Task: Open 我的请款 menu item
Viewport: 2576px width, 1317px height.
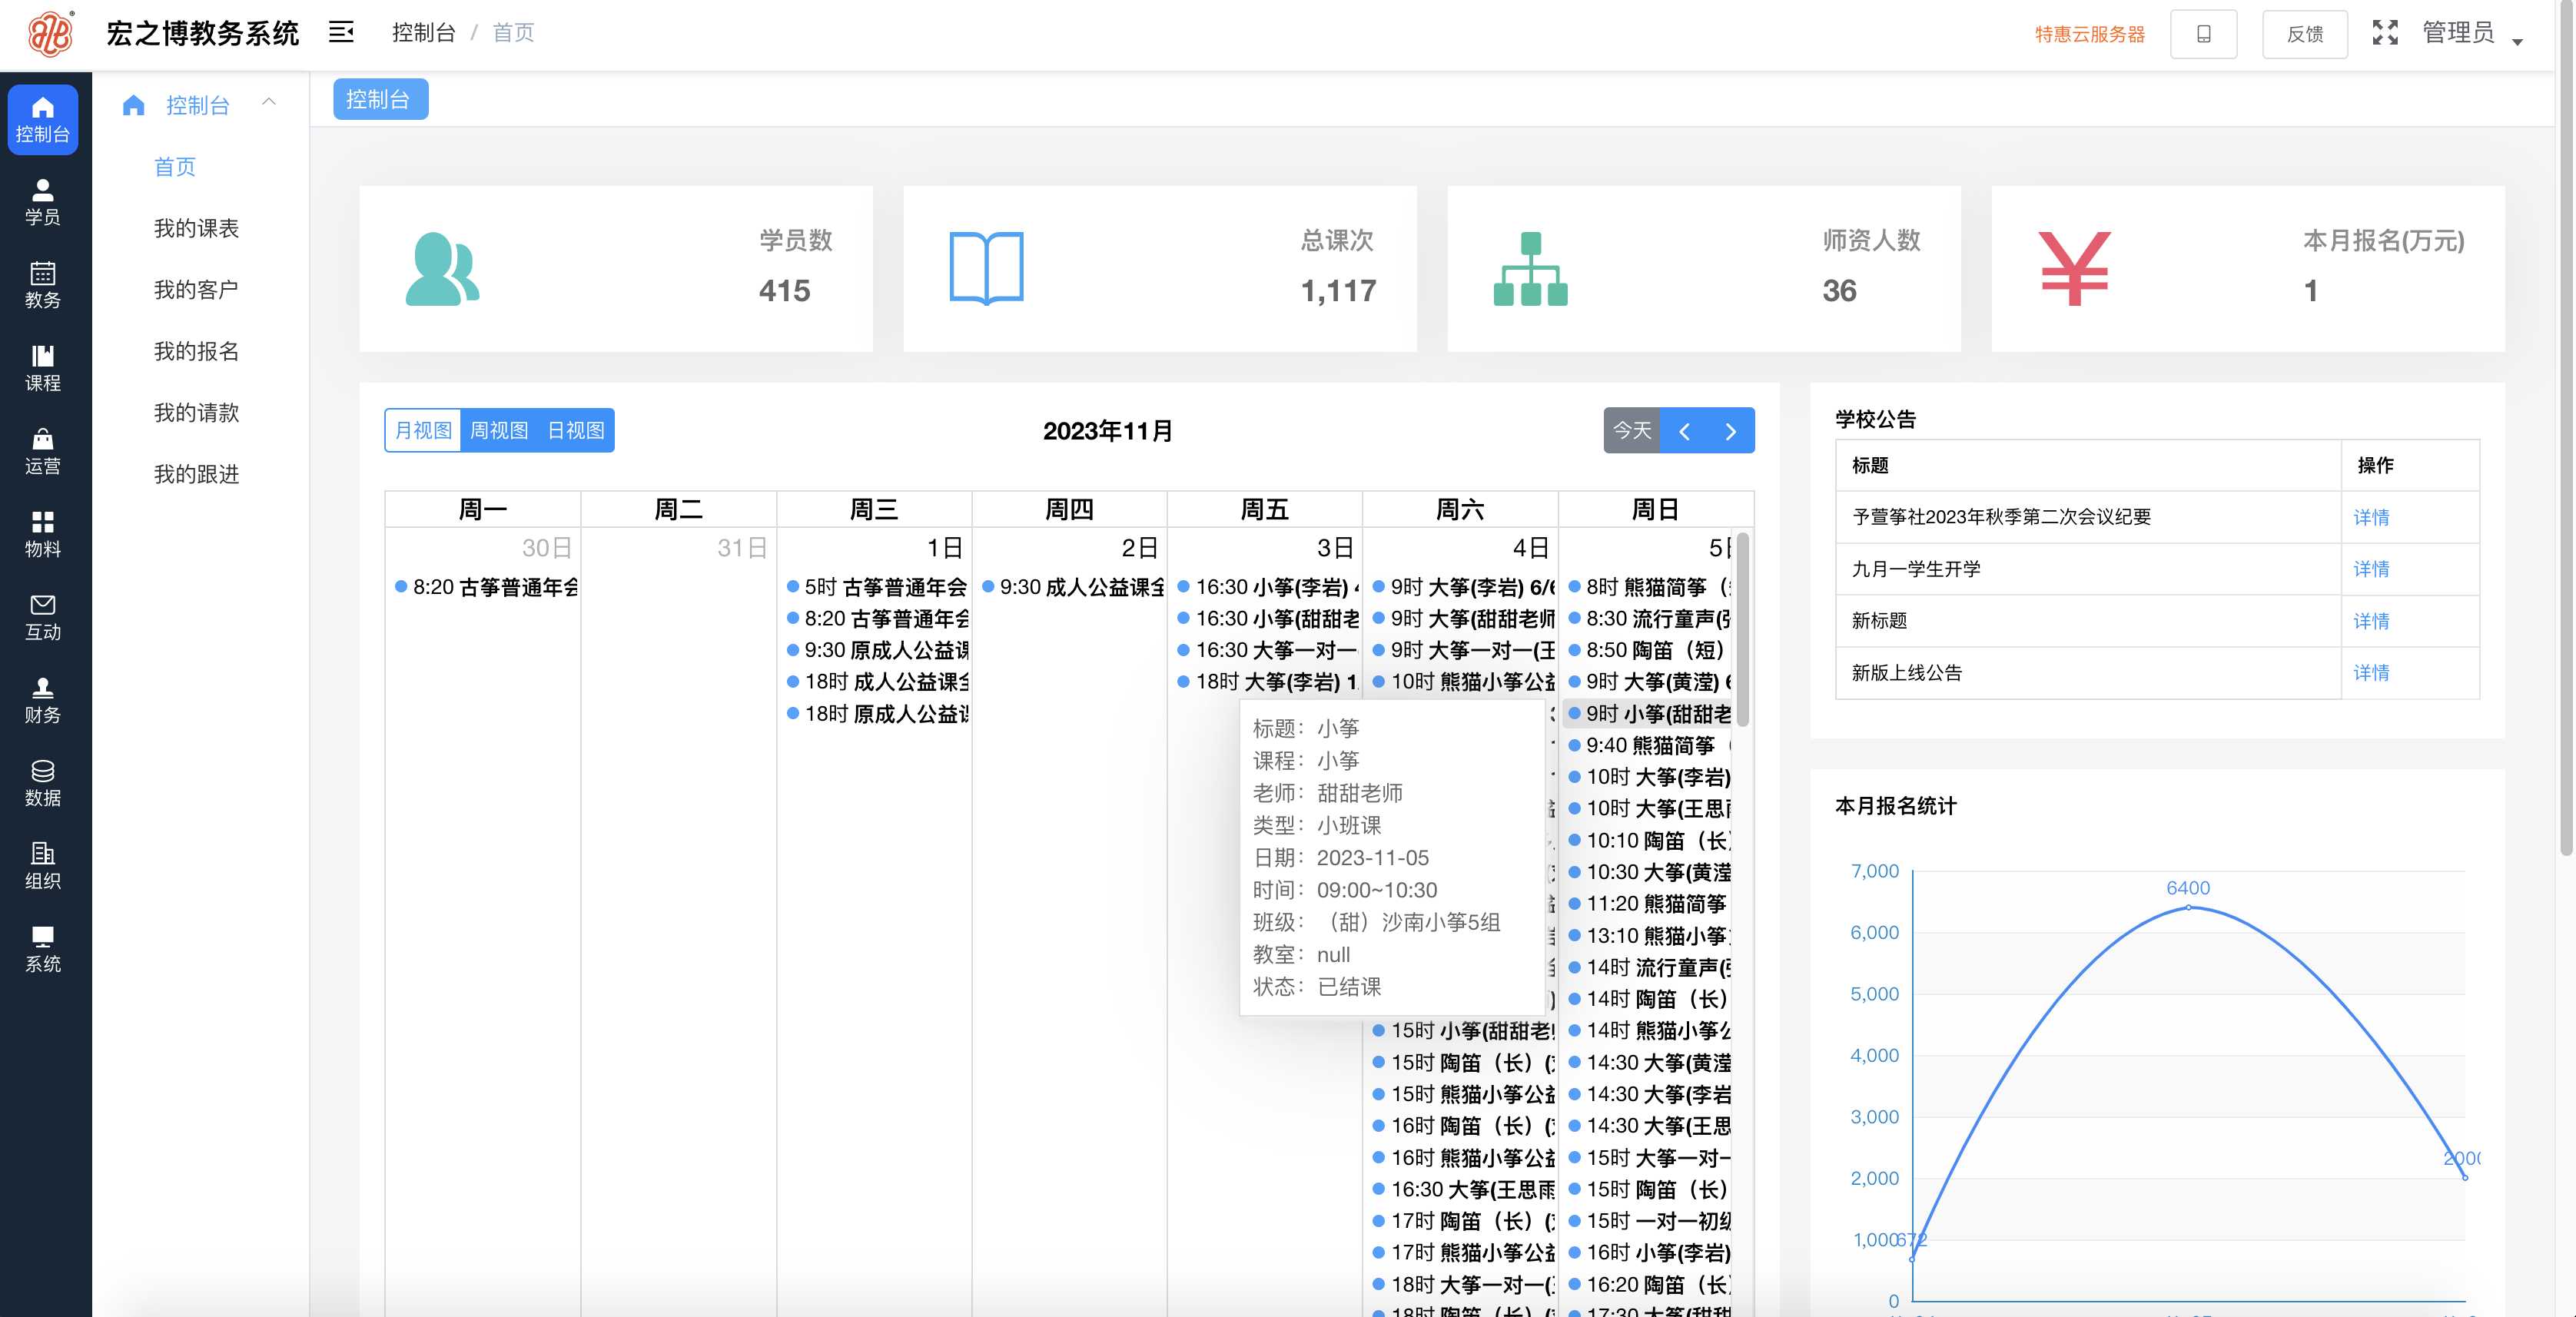Action: click(x=196, y=413)
